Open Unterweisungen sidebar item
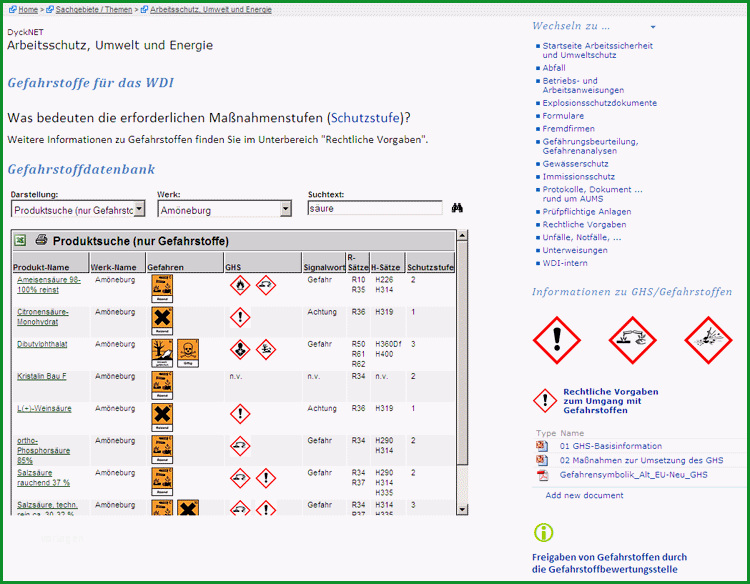The height and width of the screenshot is (584, 750). [x=574, y=250]
